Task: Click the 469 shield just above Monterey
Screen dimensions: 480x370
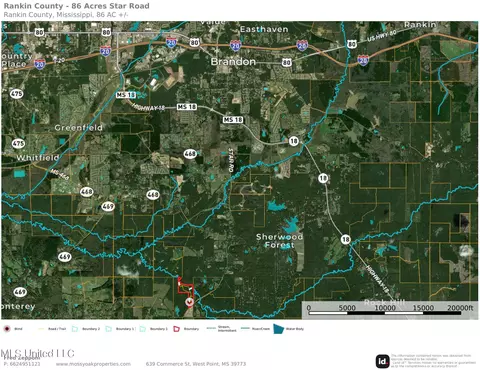Action: [20, 292]
